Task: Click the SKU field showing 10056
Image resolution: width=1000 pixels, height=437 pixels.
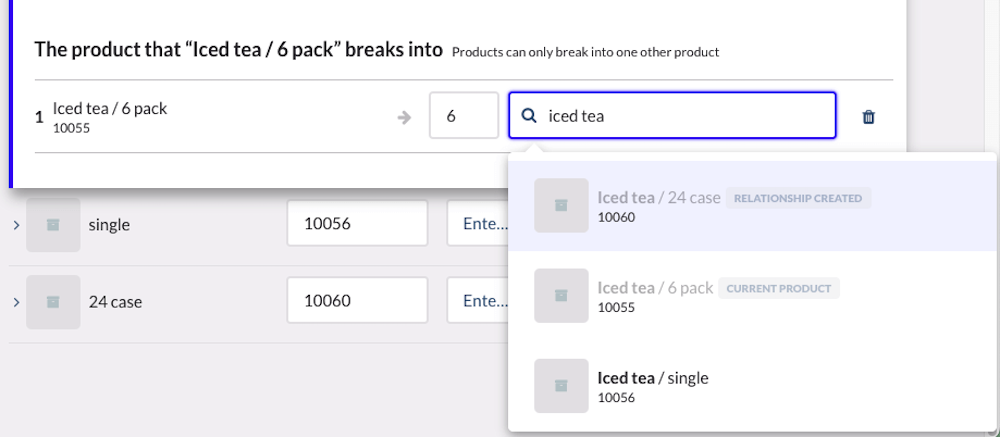Action: pyautogui.click(x=357, y=224)
